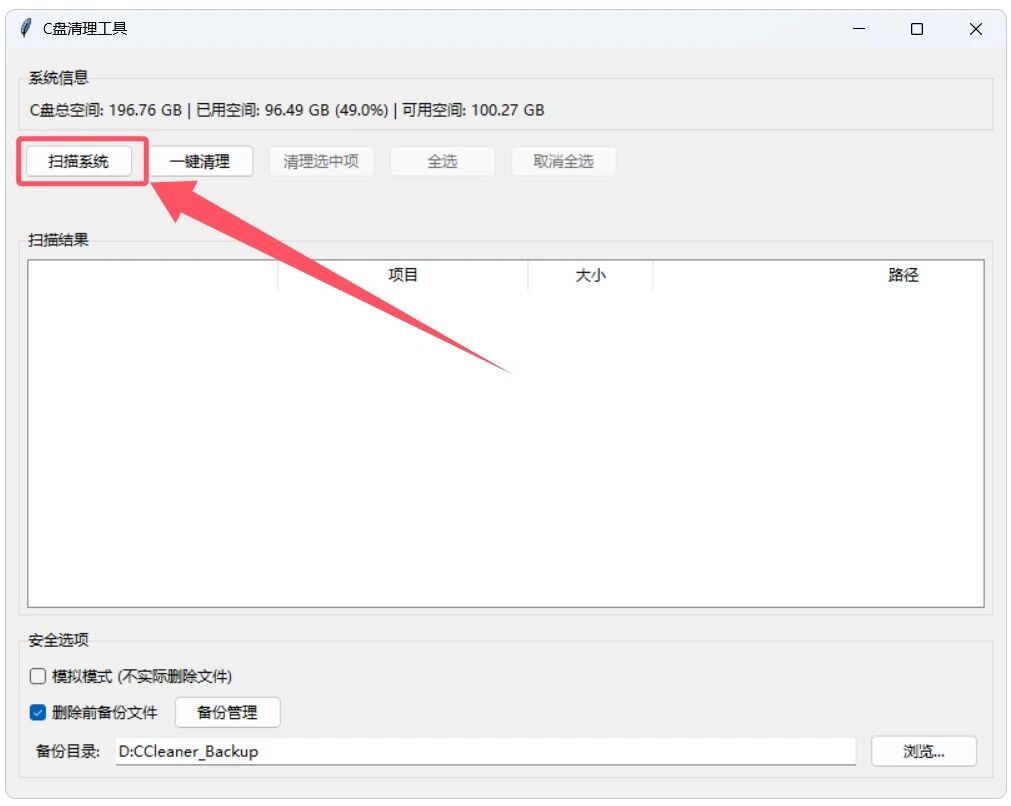
Task: Click the 扫描系统 scan button
Action: (x=79, y=161)
